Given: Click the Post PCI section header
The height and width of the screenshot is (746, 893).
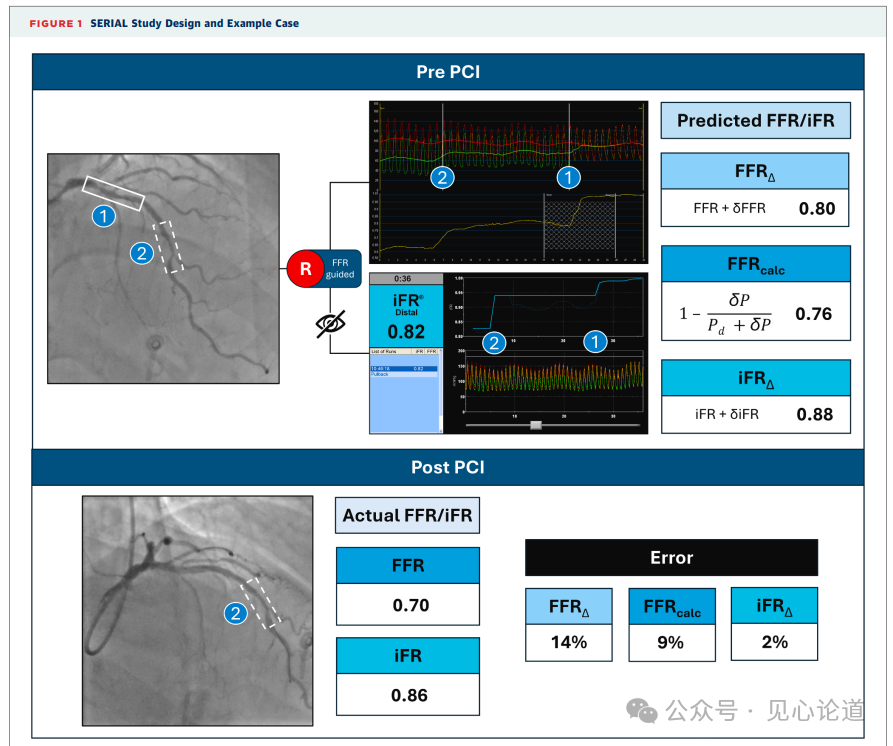Looking at the screenshot, I should pos(449,467).
